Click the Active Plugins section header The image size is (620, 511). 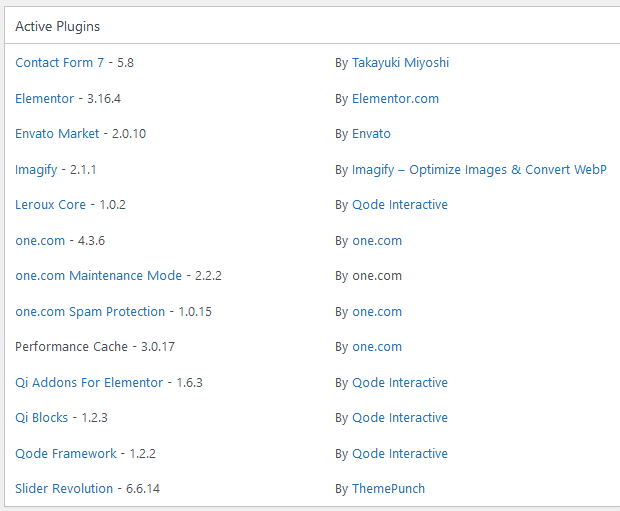click(57, 26)
